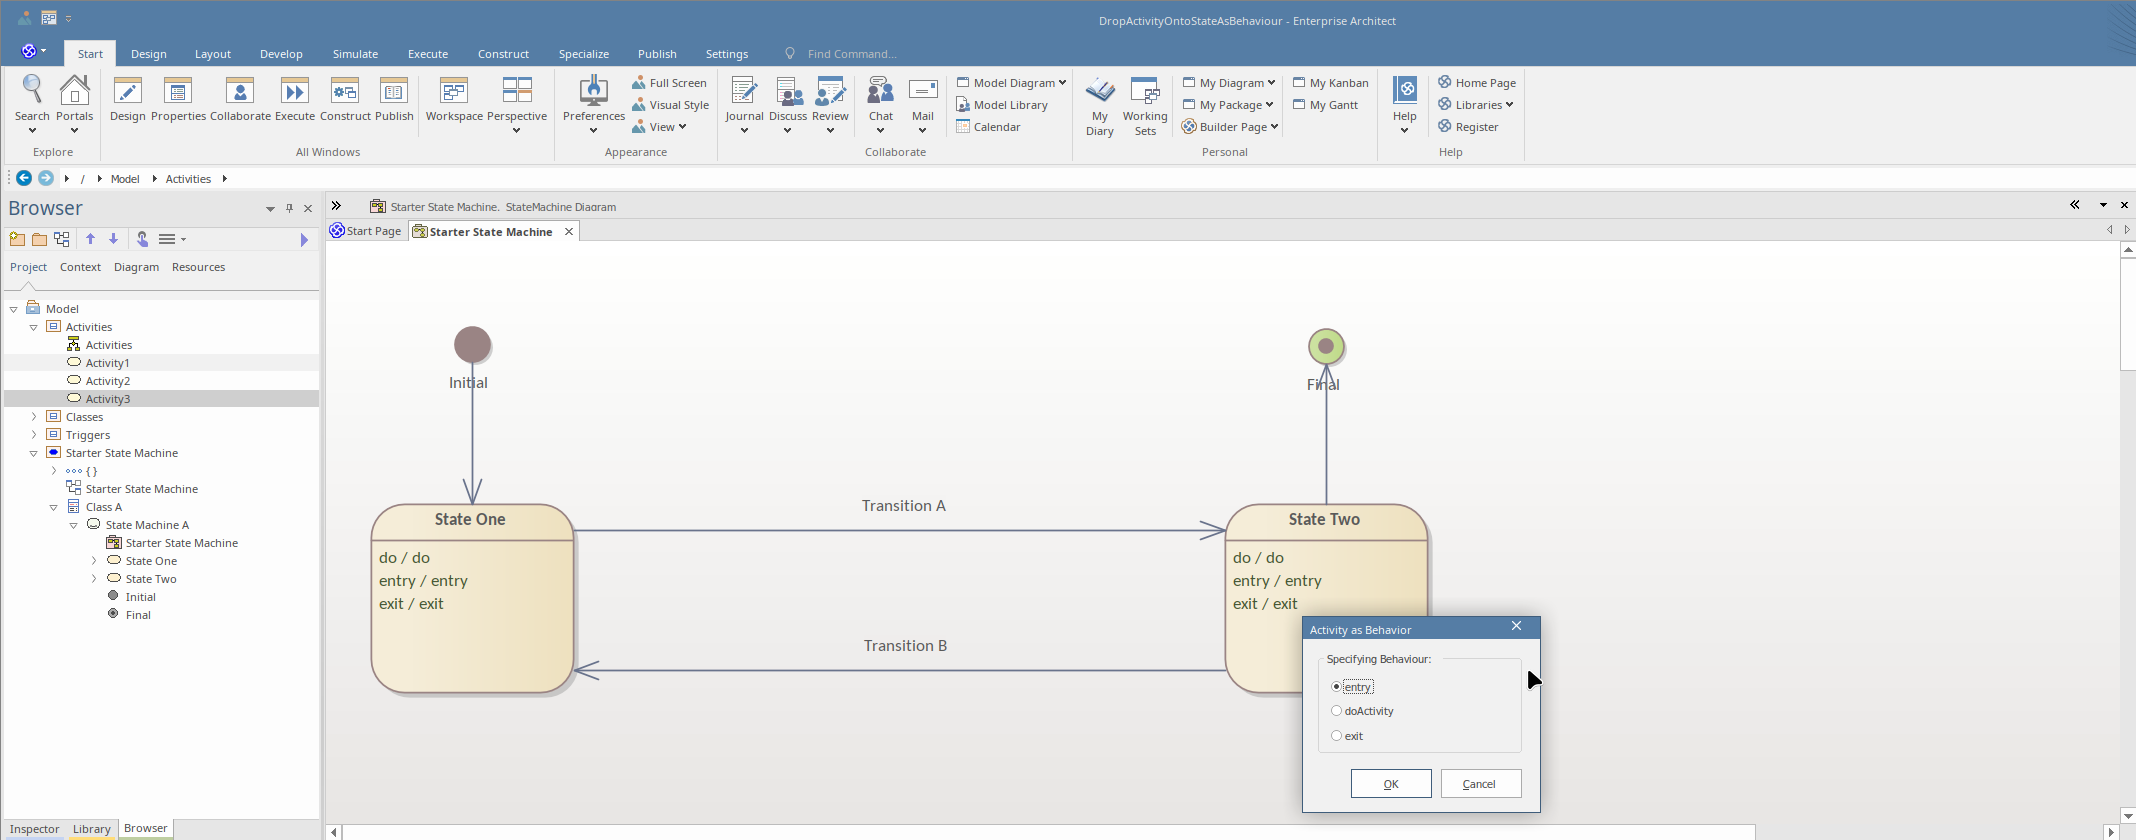Open the Start Page tab
The height and width of the screenshot is (840, 2136).
click(373, 231)
